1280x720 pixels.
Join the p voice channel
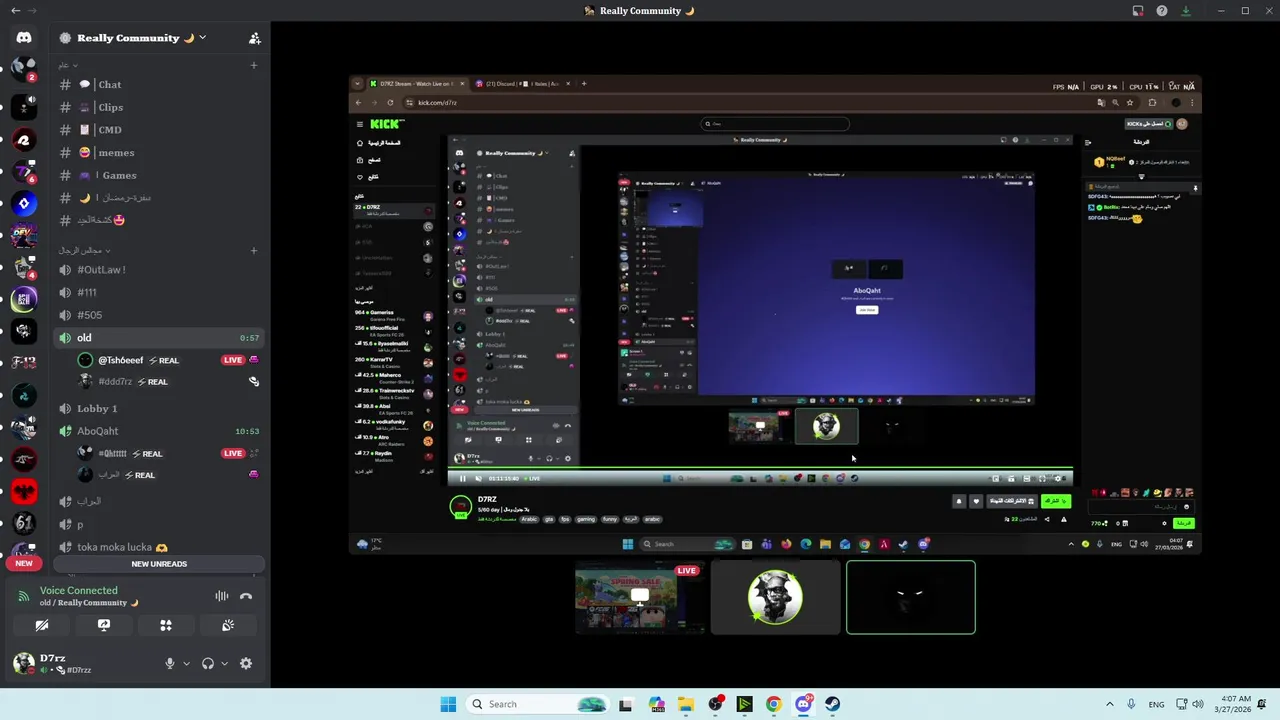pos(160,524)
